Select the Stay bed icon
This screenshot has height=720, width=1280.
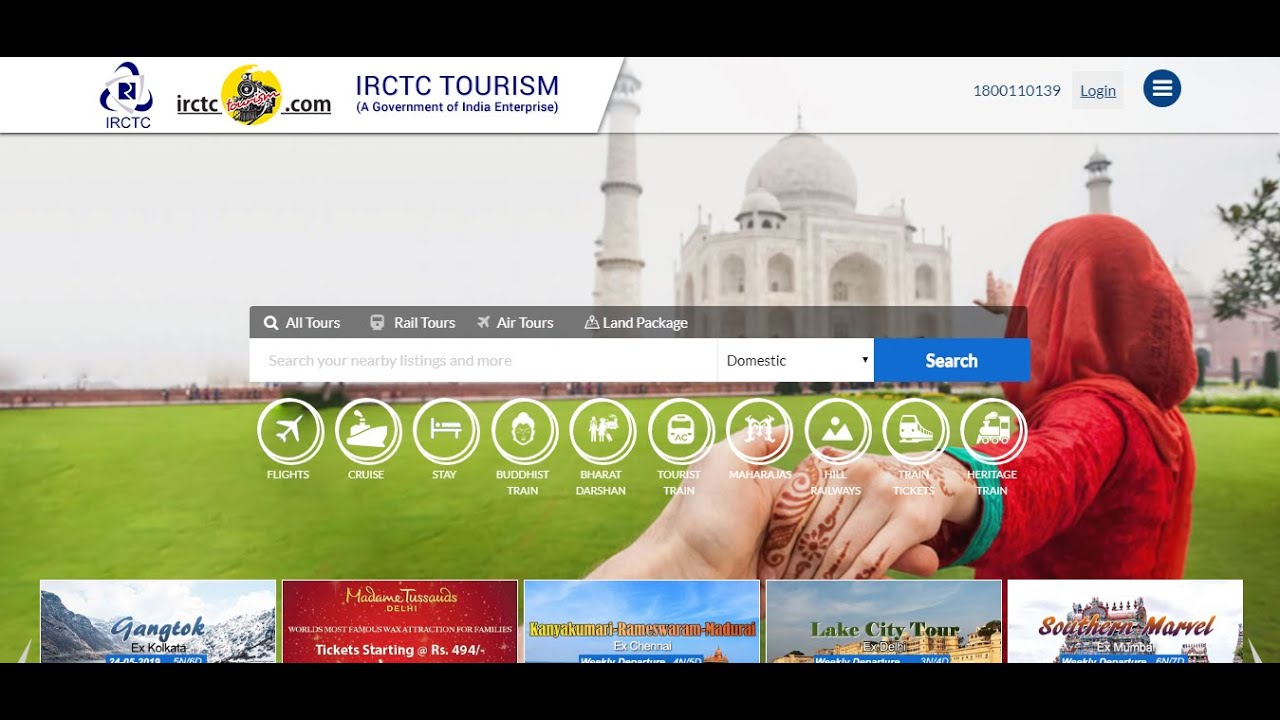point(446,432)
